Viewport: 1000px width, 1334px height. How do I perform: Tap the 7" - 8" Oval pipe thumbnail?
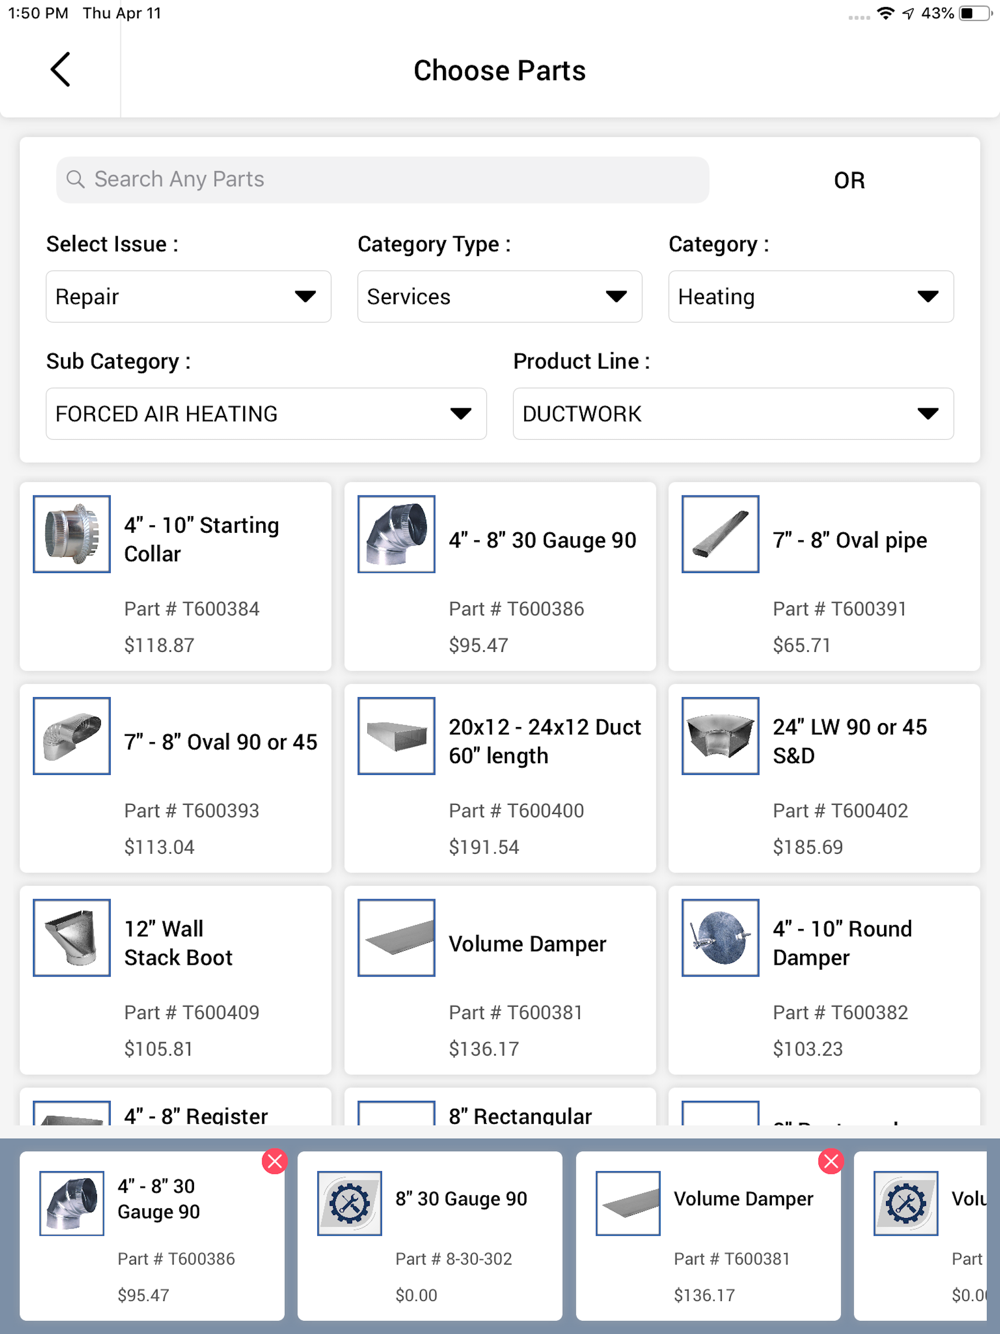pyautogui.click(x=720, y=534)
